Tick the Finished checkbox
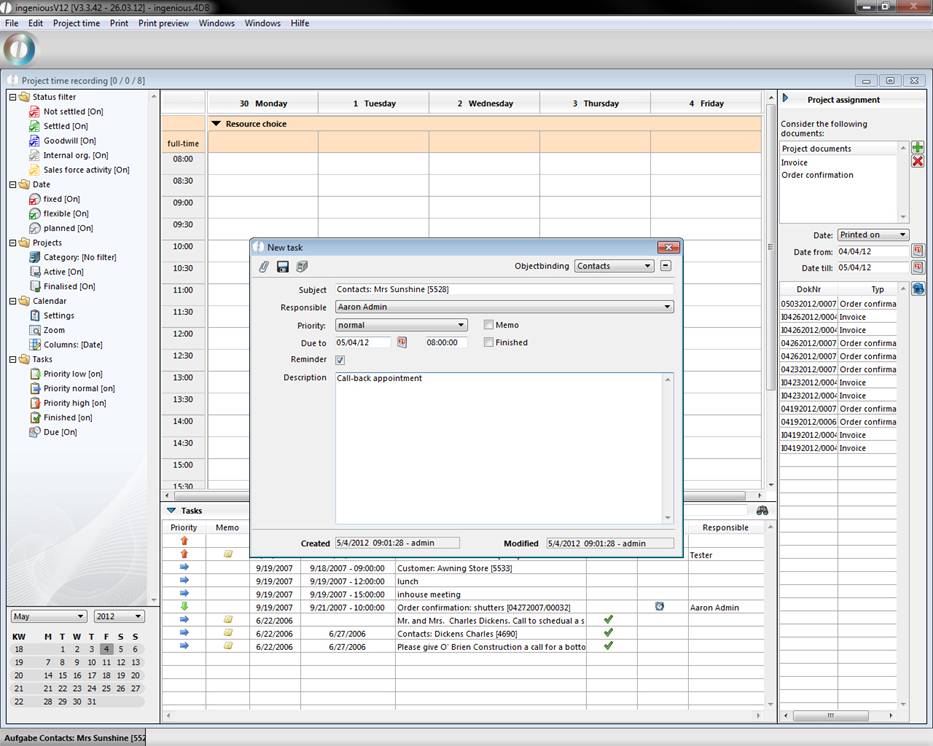This screenshot has width=933, height=746. (488, 342)
